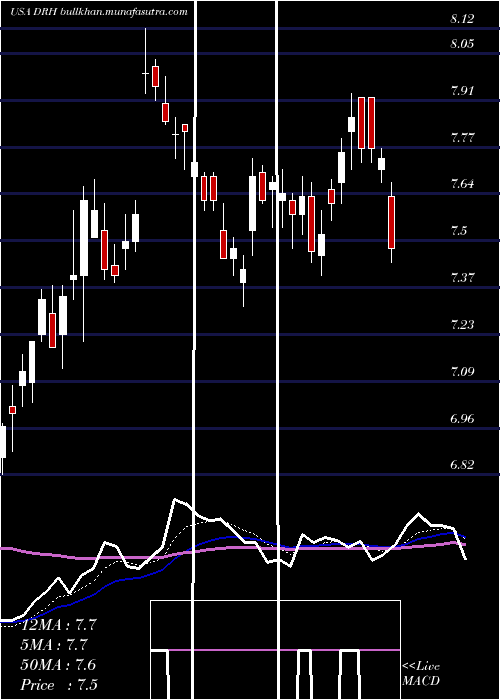Image resolution: width=500 pixels, height=700 pixels.
Task: Click the highest doji candle near 8.12
Action: point(146,73)
